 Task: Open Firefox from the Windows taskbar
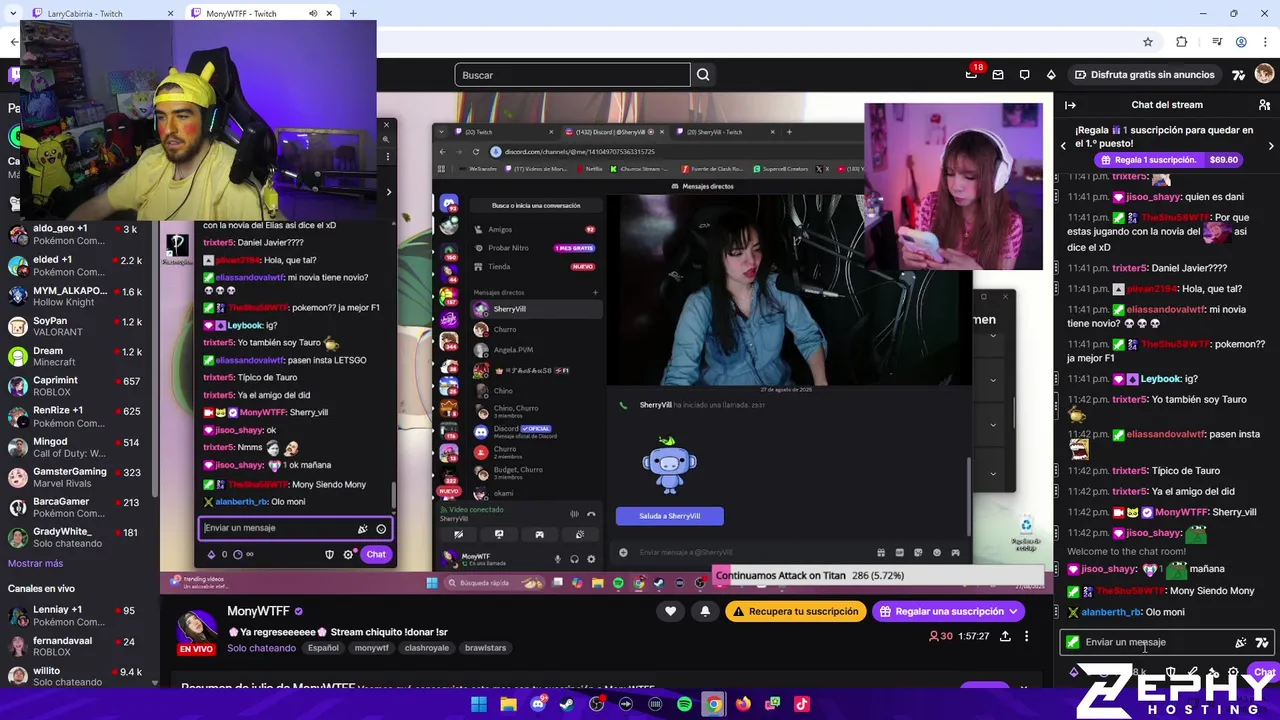[743, 704]
